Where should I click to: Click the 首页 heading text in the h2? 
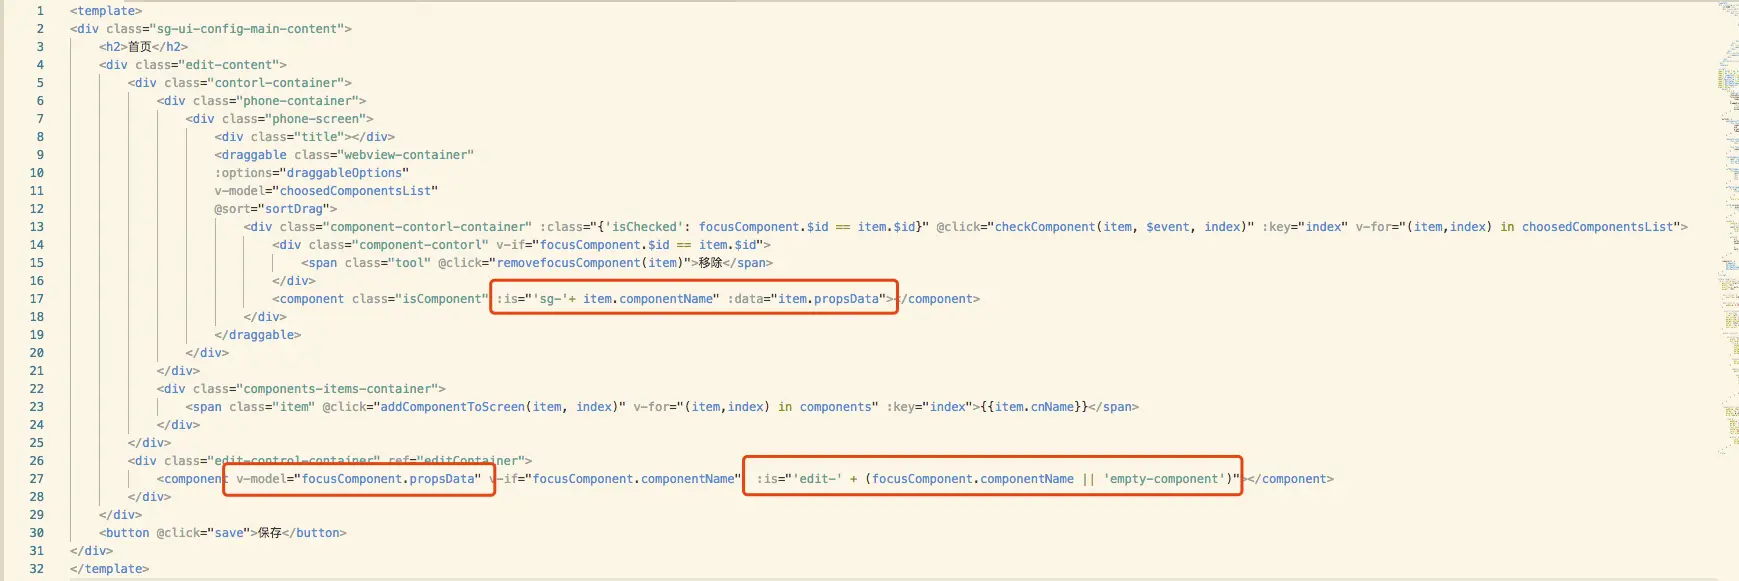click(x=140, y=47)
